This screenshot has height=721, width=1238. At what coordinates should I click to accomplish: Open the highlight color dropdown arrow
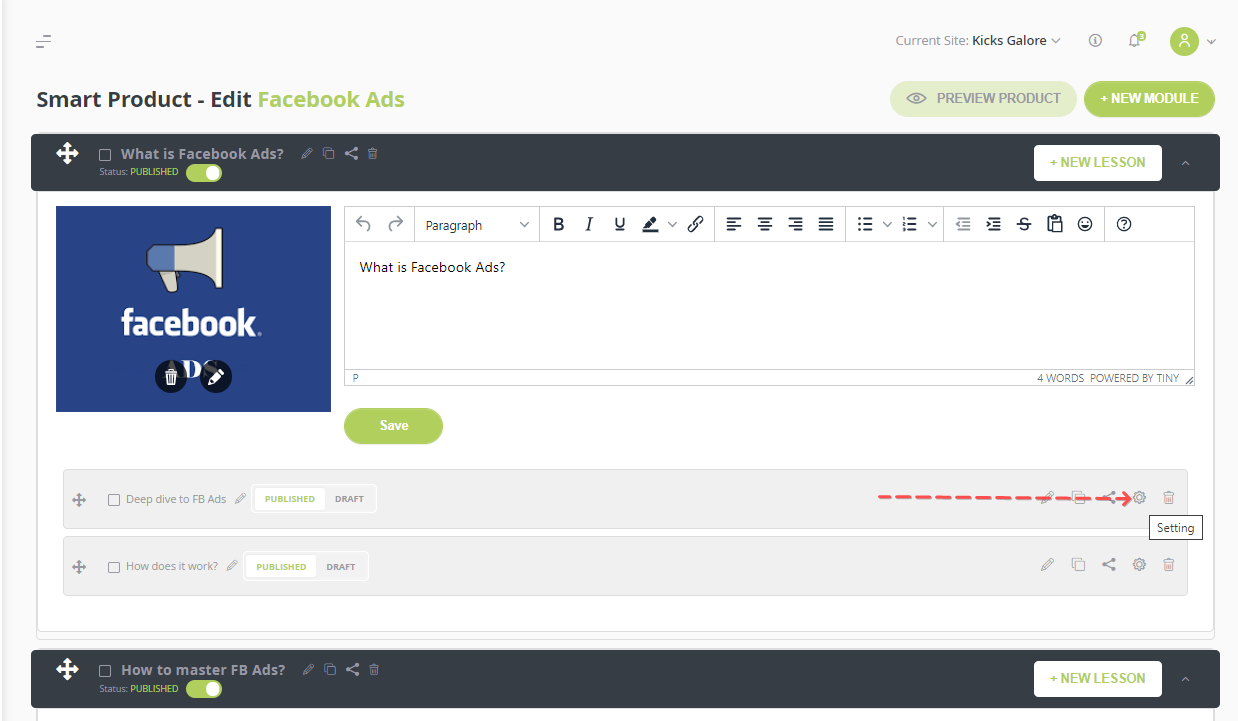tap(672, 225)
